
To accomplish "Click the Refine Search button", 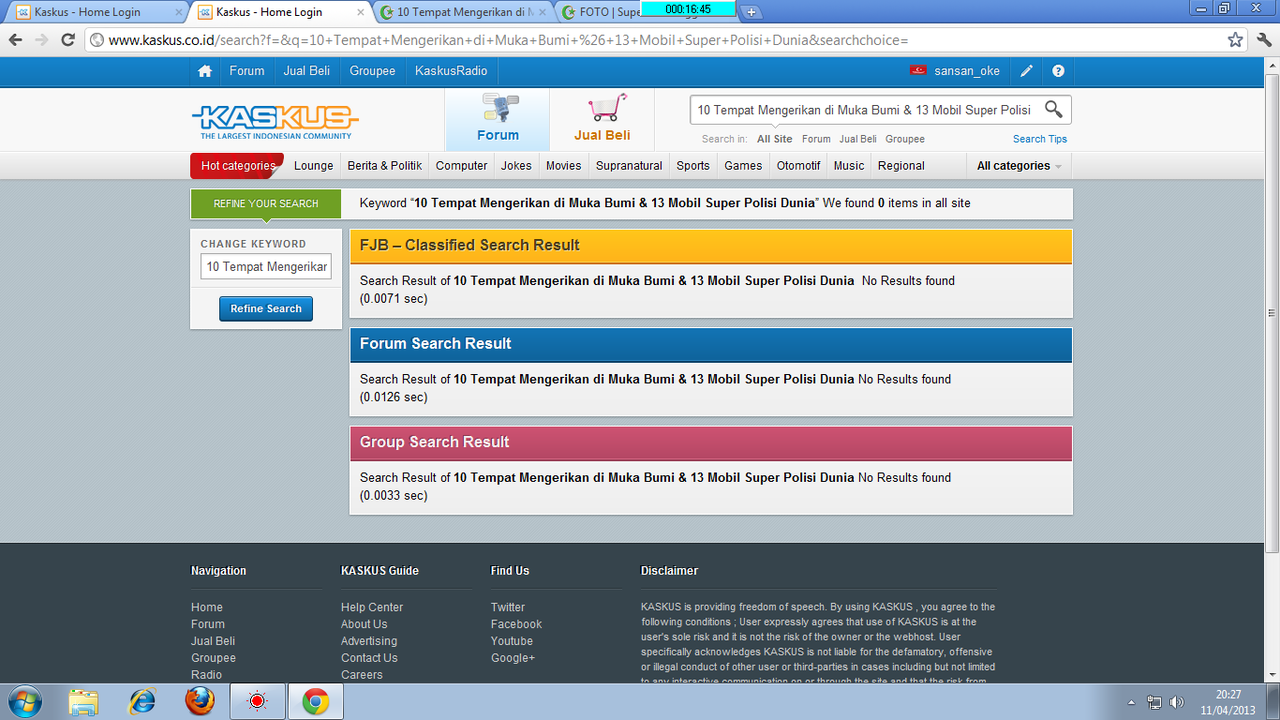I will 266,309.
